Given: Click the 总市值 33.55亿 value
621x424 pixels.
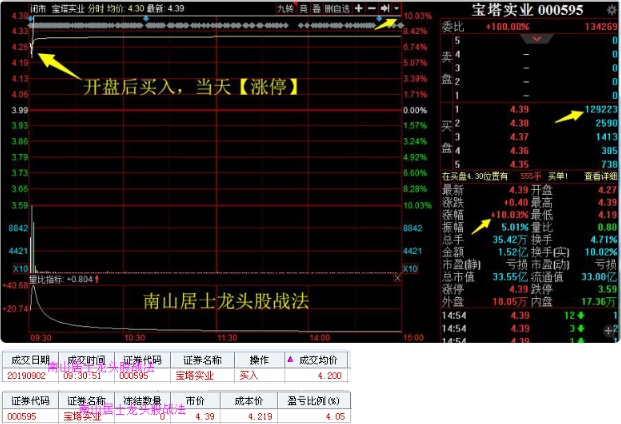Looking at the screenshot, I should [510, 277].
